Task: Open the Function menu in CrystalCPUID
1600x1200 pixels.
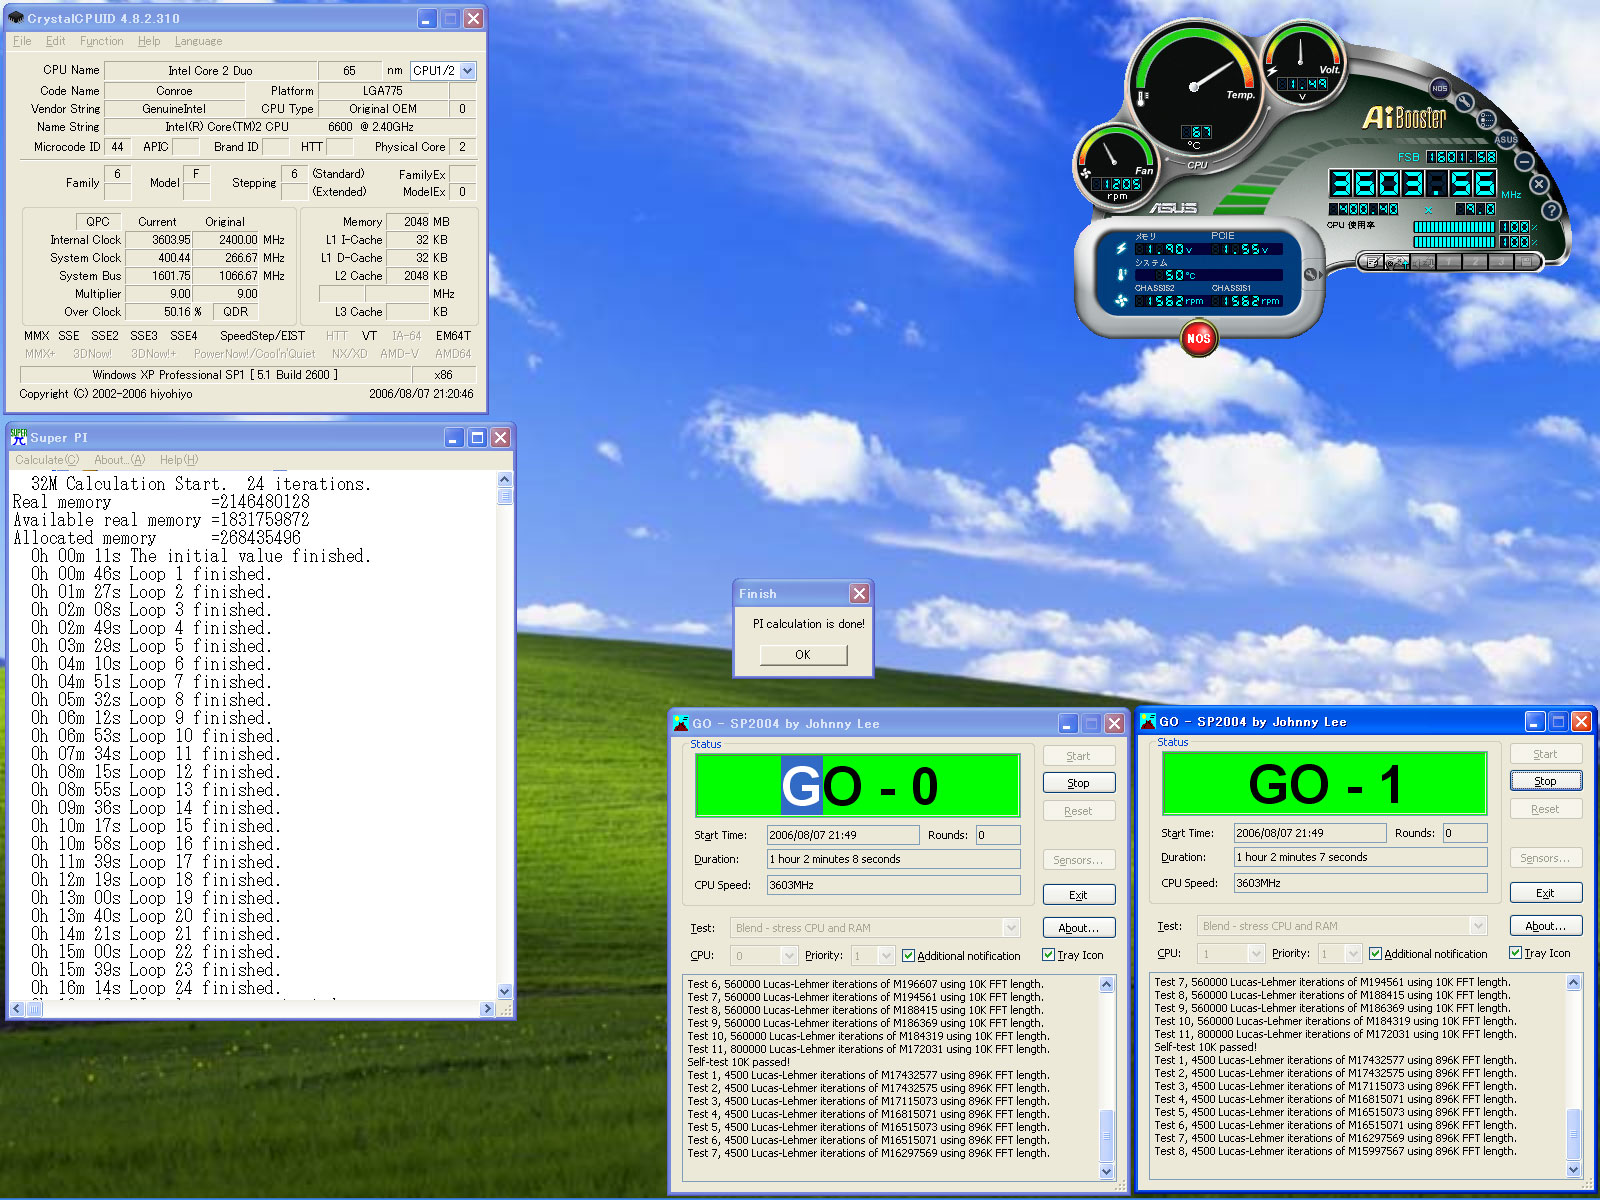Action: pos(101,41)
